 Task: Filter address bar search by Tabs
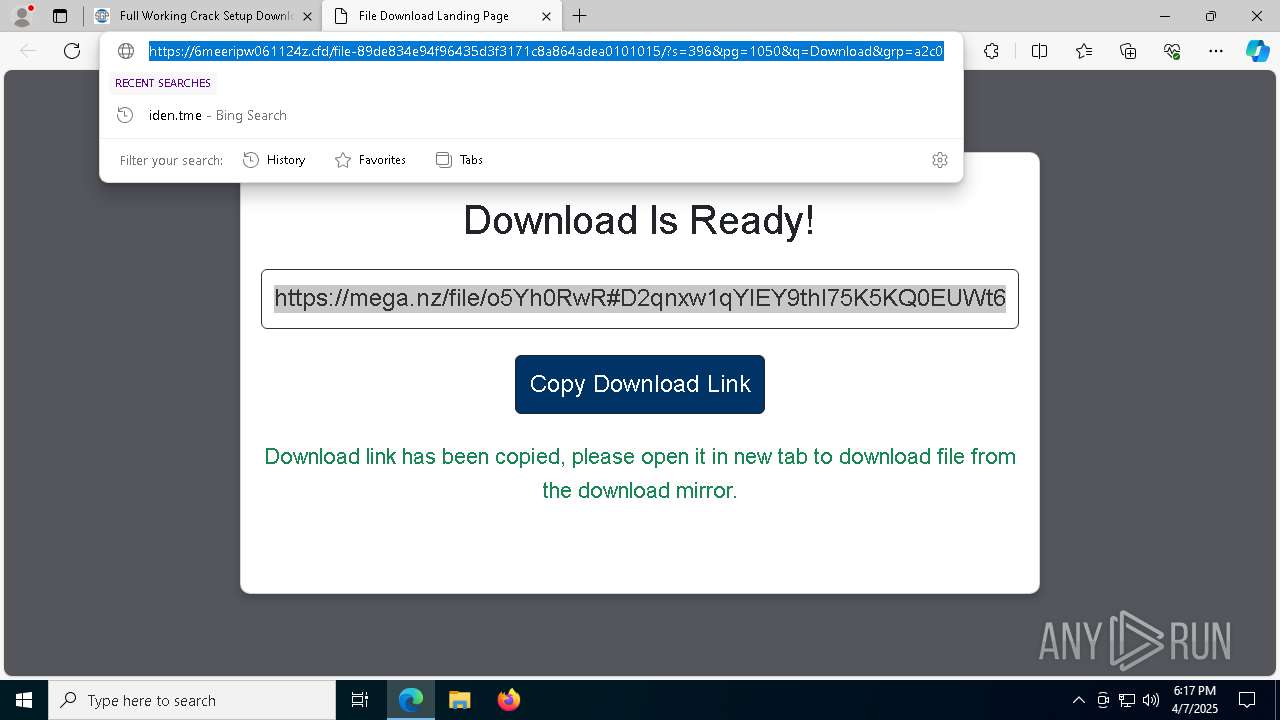(459, 160)
